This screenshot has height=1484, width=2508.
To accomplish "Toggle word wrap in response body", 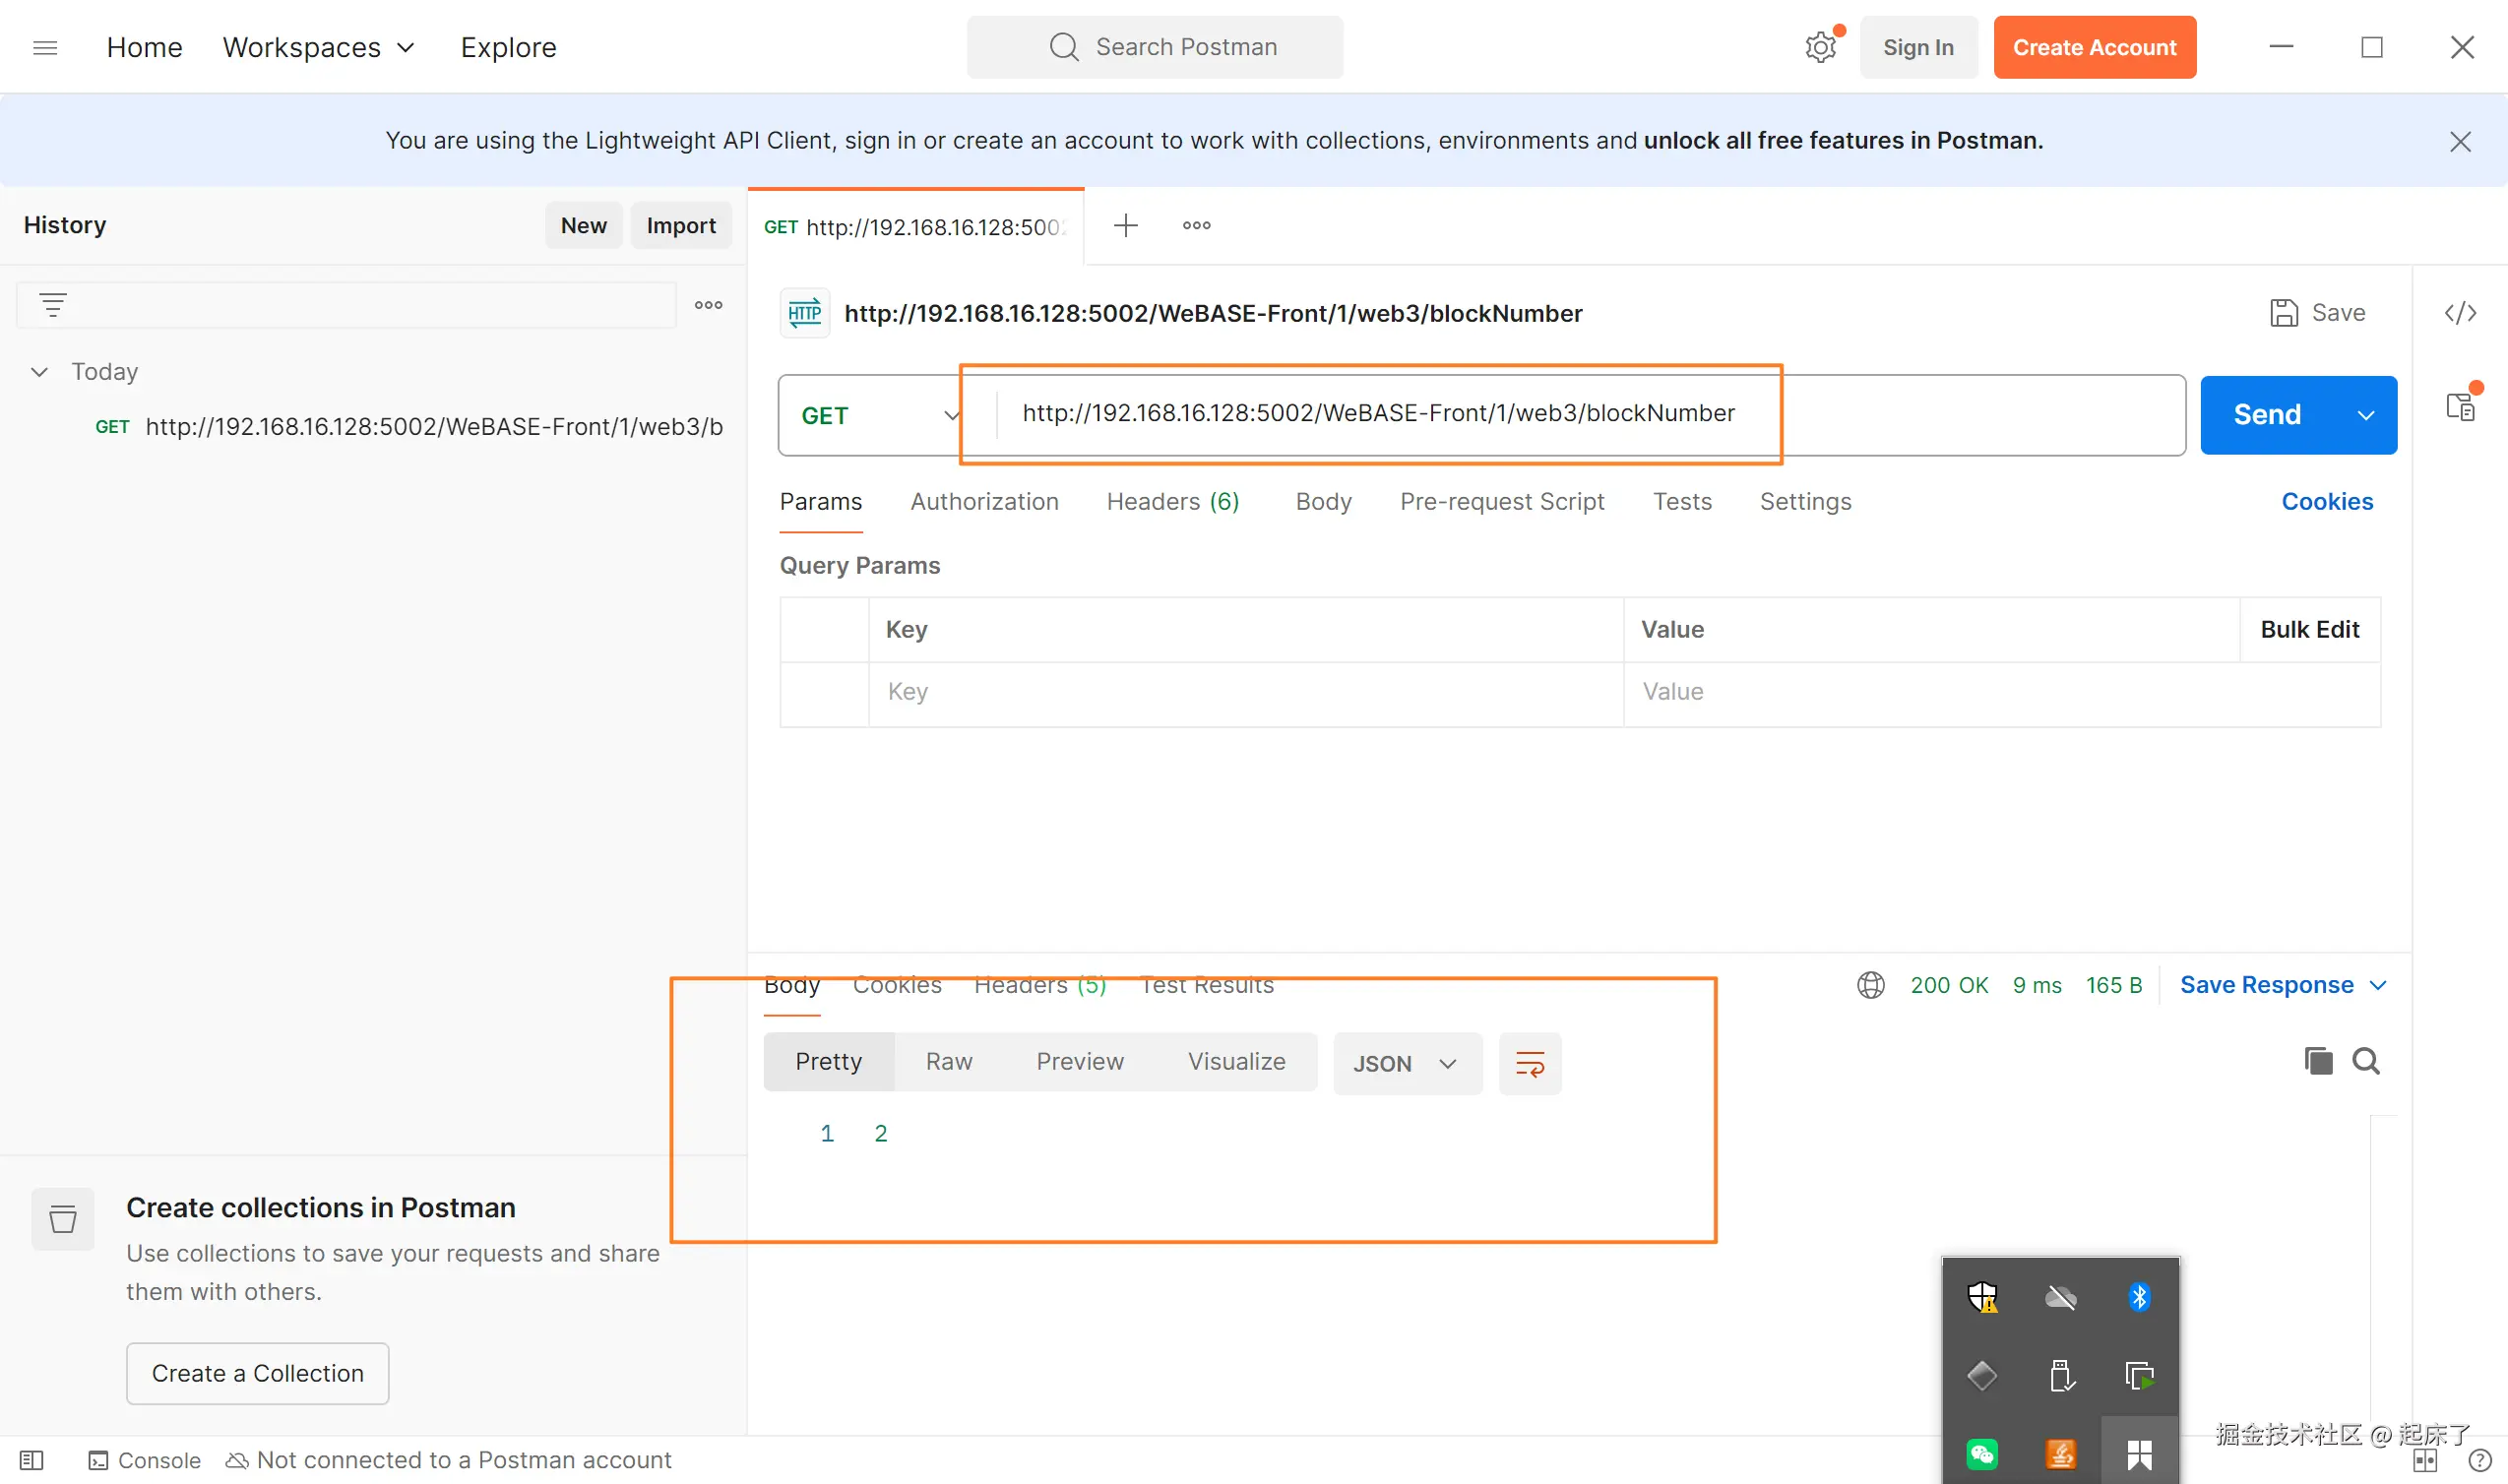I will pos(1529,1063).
